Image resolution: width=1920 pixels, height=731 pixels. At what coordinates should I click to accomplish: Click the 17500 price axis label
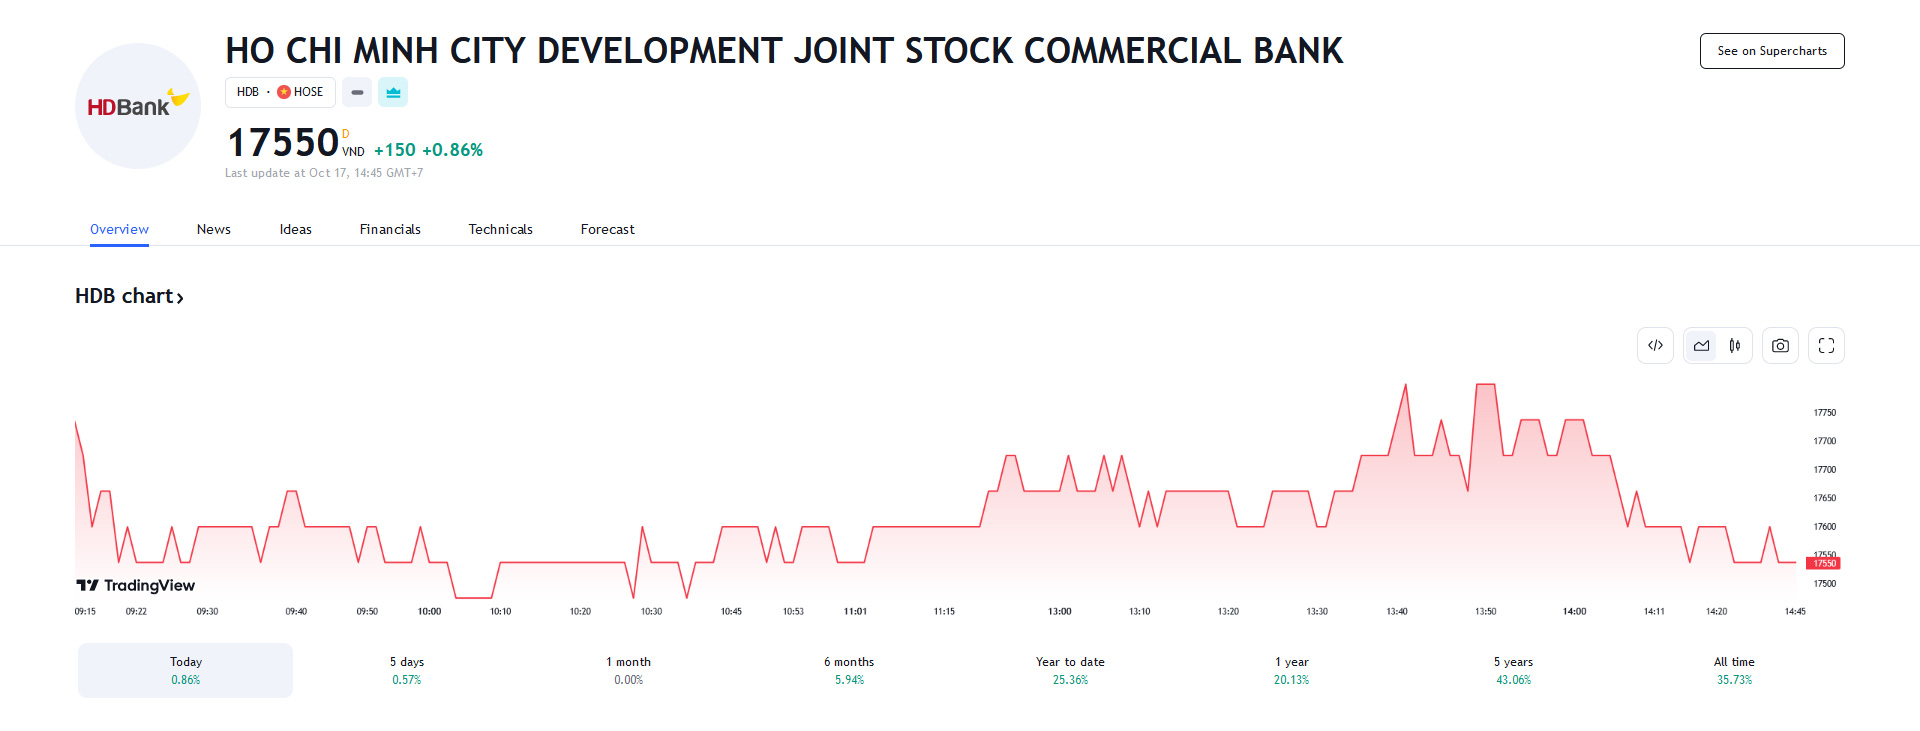tap(1825, 583)
